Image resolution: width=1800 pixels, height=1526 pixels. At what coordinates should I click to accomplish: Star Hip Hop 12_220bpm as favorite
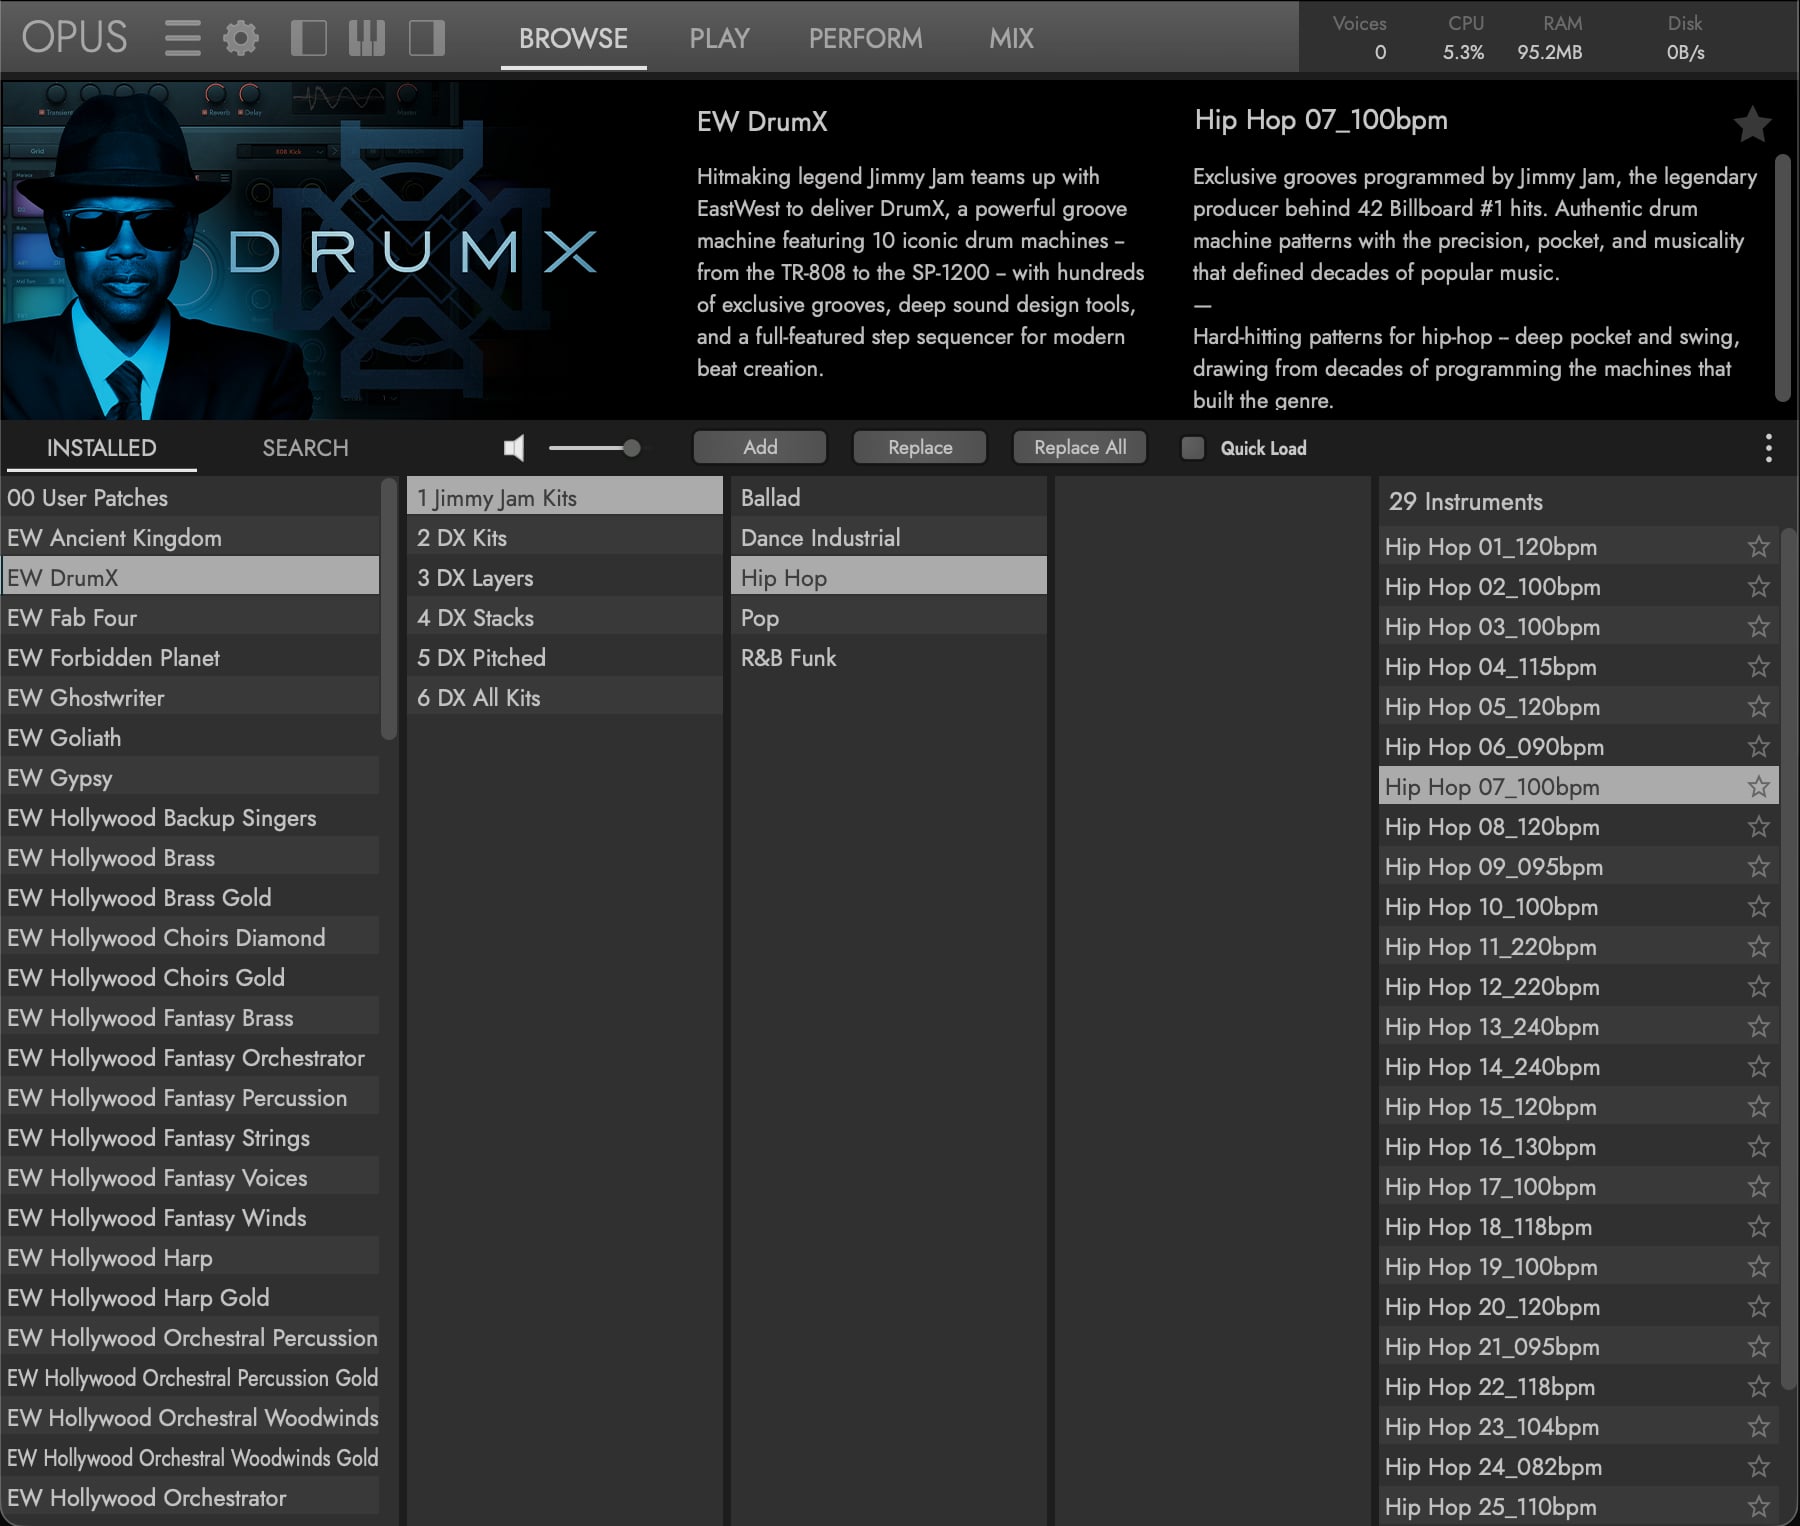click(x=1758, y=987)
